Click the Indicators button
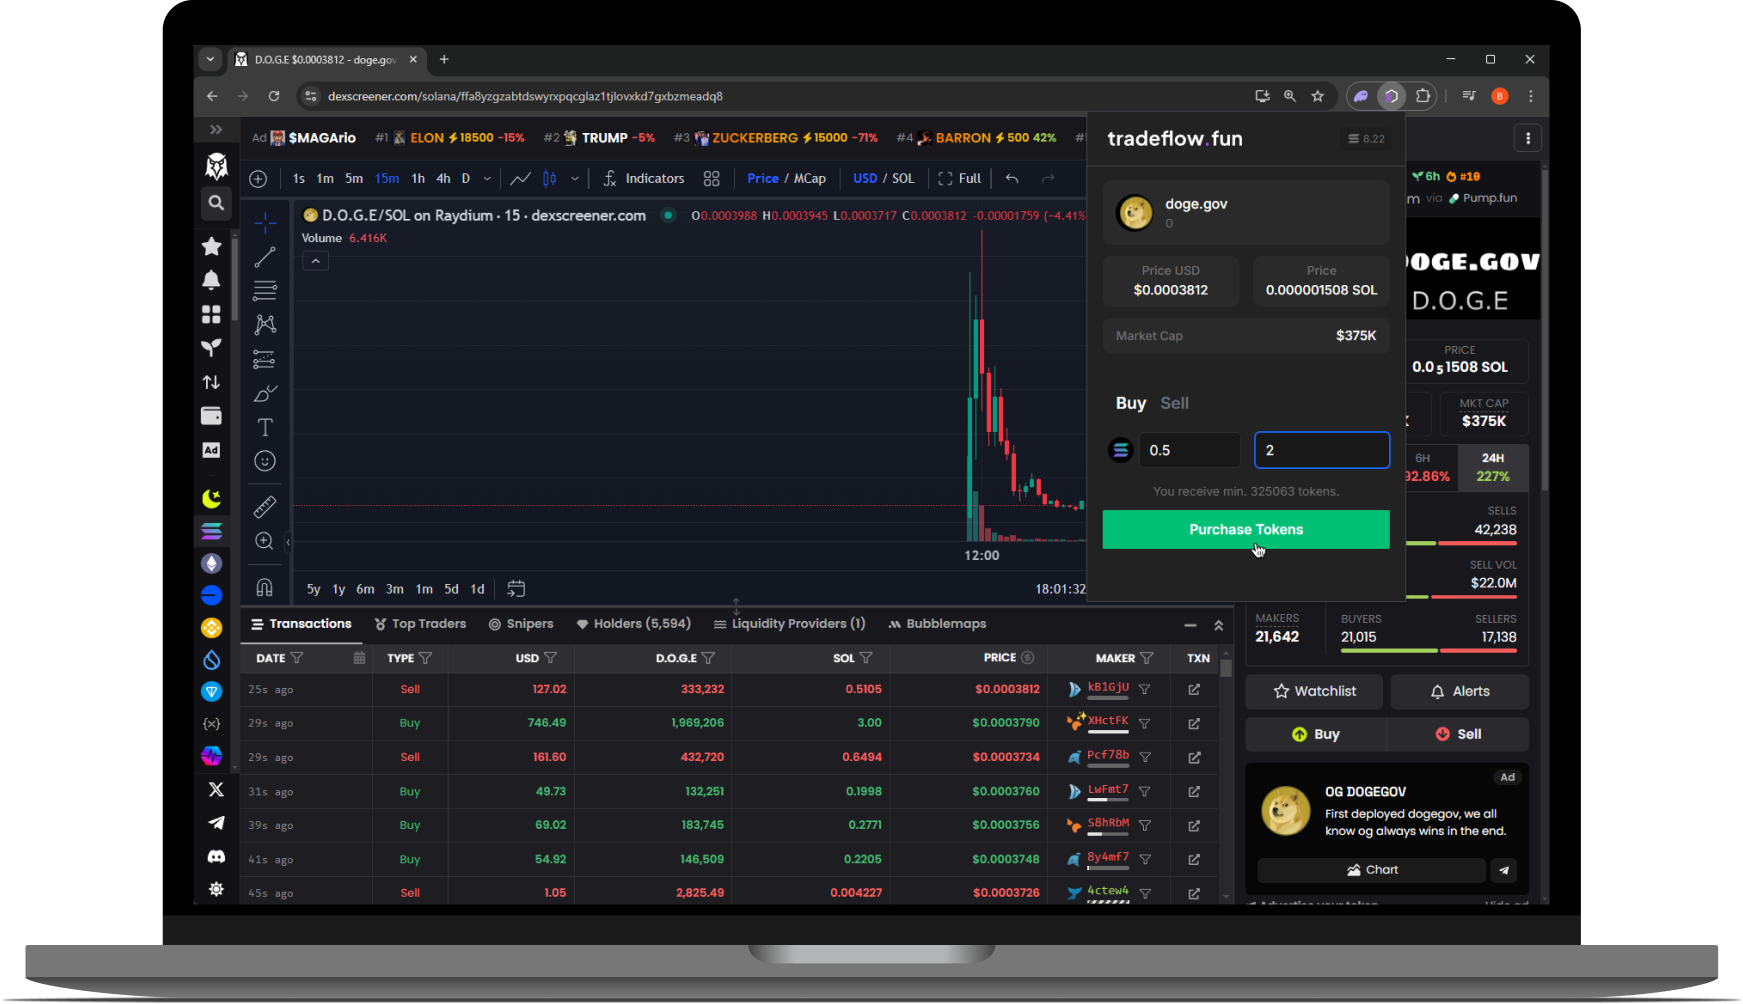Screen dimensions: 1743x1004 point(644,178)
